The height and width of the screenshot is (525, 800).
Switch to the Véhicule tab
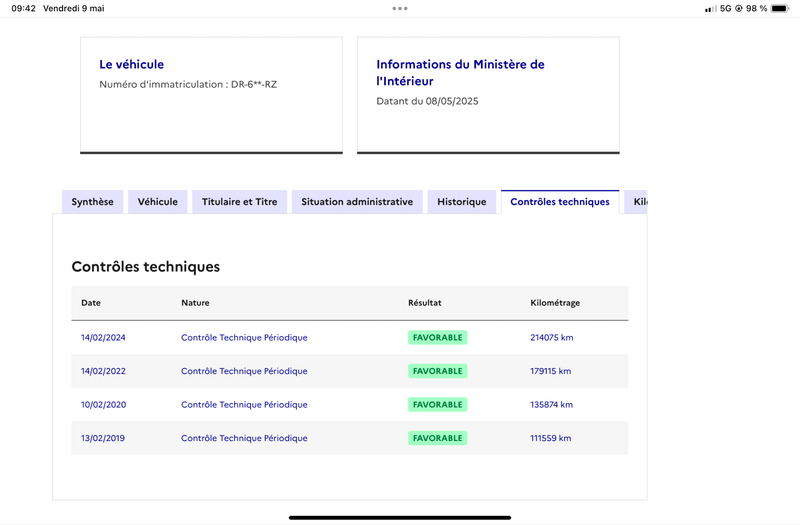[x=157, y=202]
